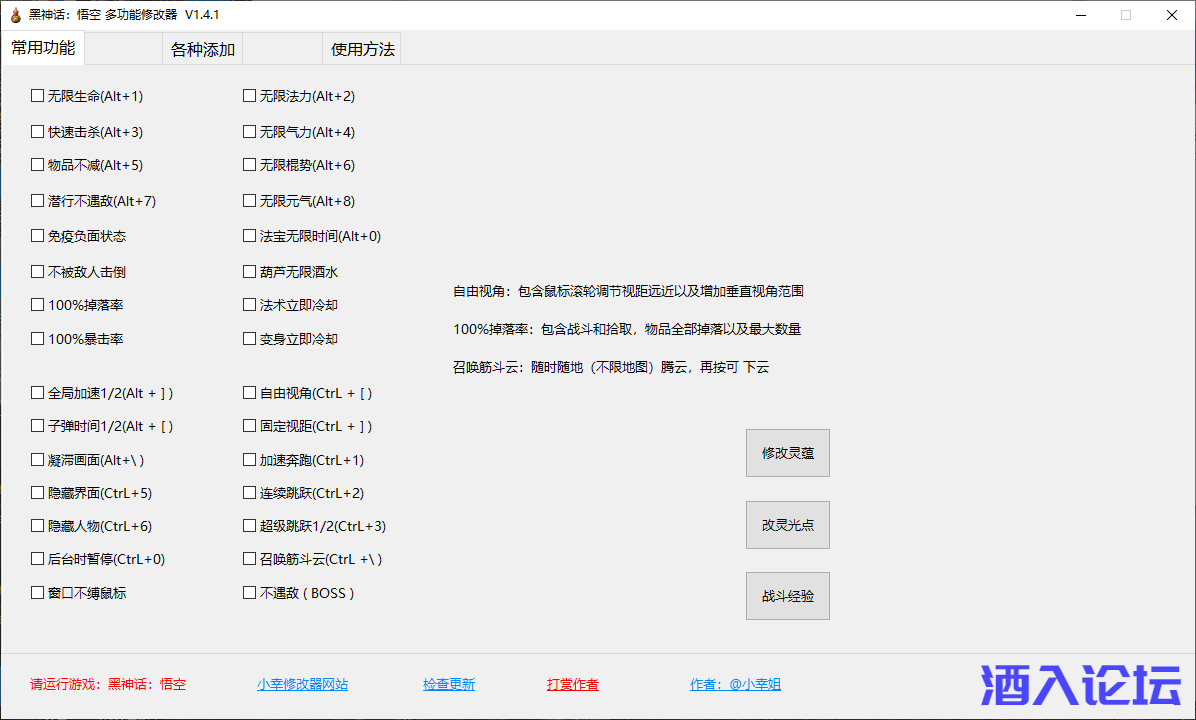This screenshot has height=720, width=1196.
Task: Click the 改灵光点 button
Action: click(788, 525)
